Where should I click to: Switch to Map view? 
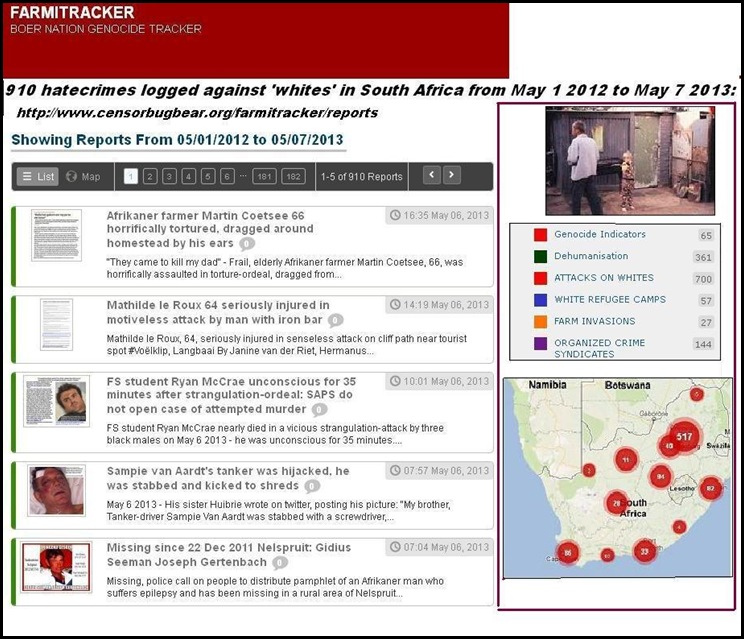click(x=83, y=177)
